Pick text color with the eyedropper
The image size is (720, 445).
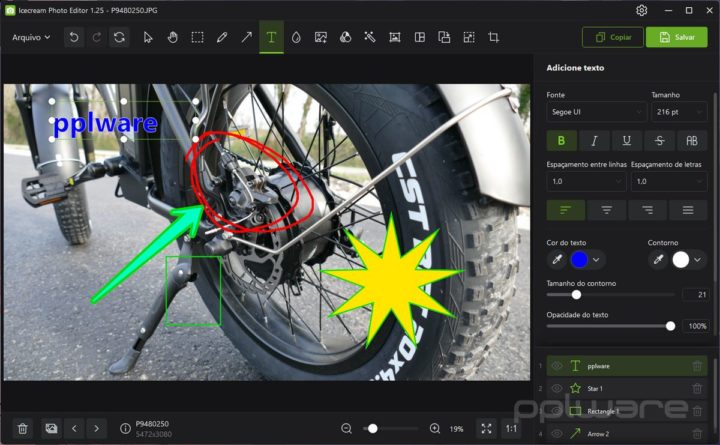pyautogui.click(x=557, y=260)
